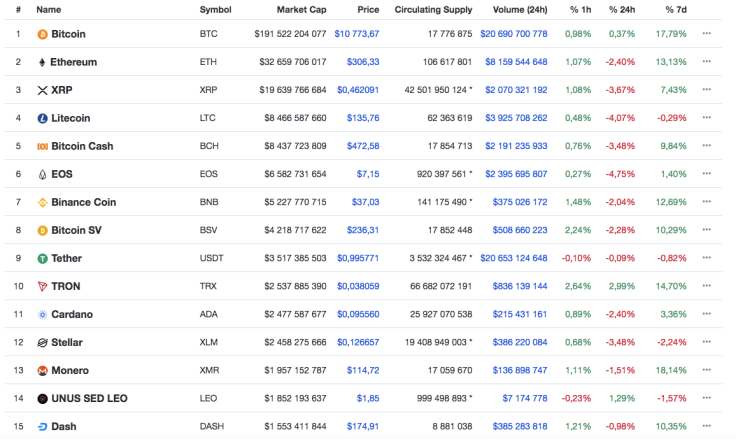Open the Bitcoin Cash name link
The height and width of the screenshot is (439, 736).
point(82,146)
